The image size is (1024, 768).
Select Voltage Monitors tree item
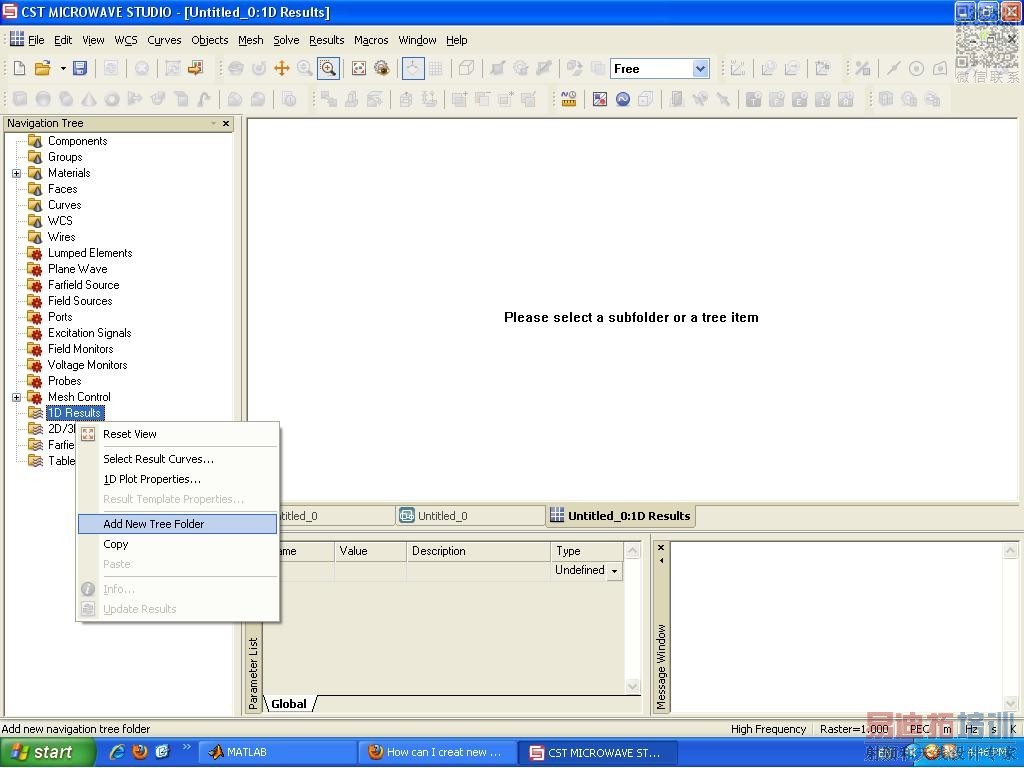pos(88,365)
